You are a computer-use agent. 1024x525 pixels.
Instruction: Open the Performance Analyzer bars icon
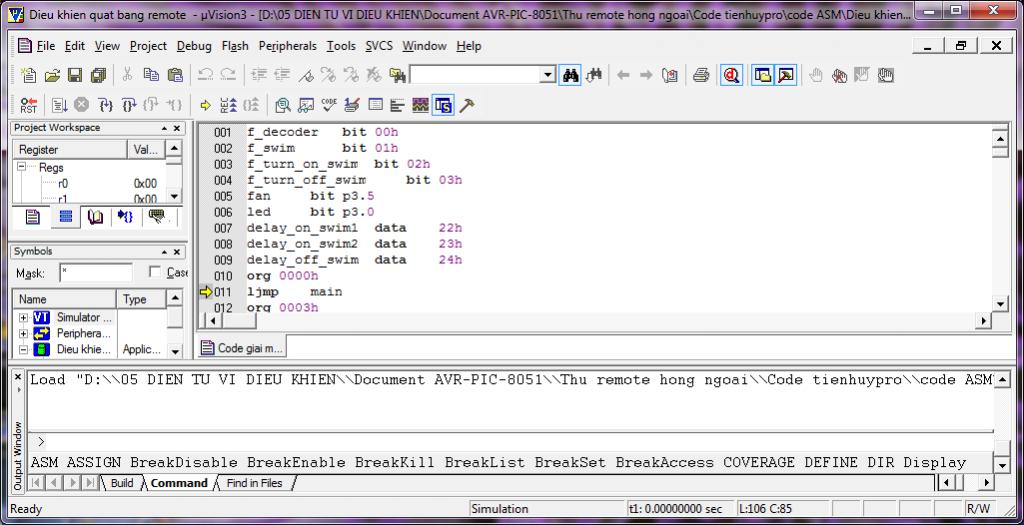click(x=397, y=105)
